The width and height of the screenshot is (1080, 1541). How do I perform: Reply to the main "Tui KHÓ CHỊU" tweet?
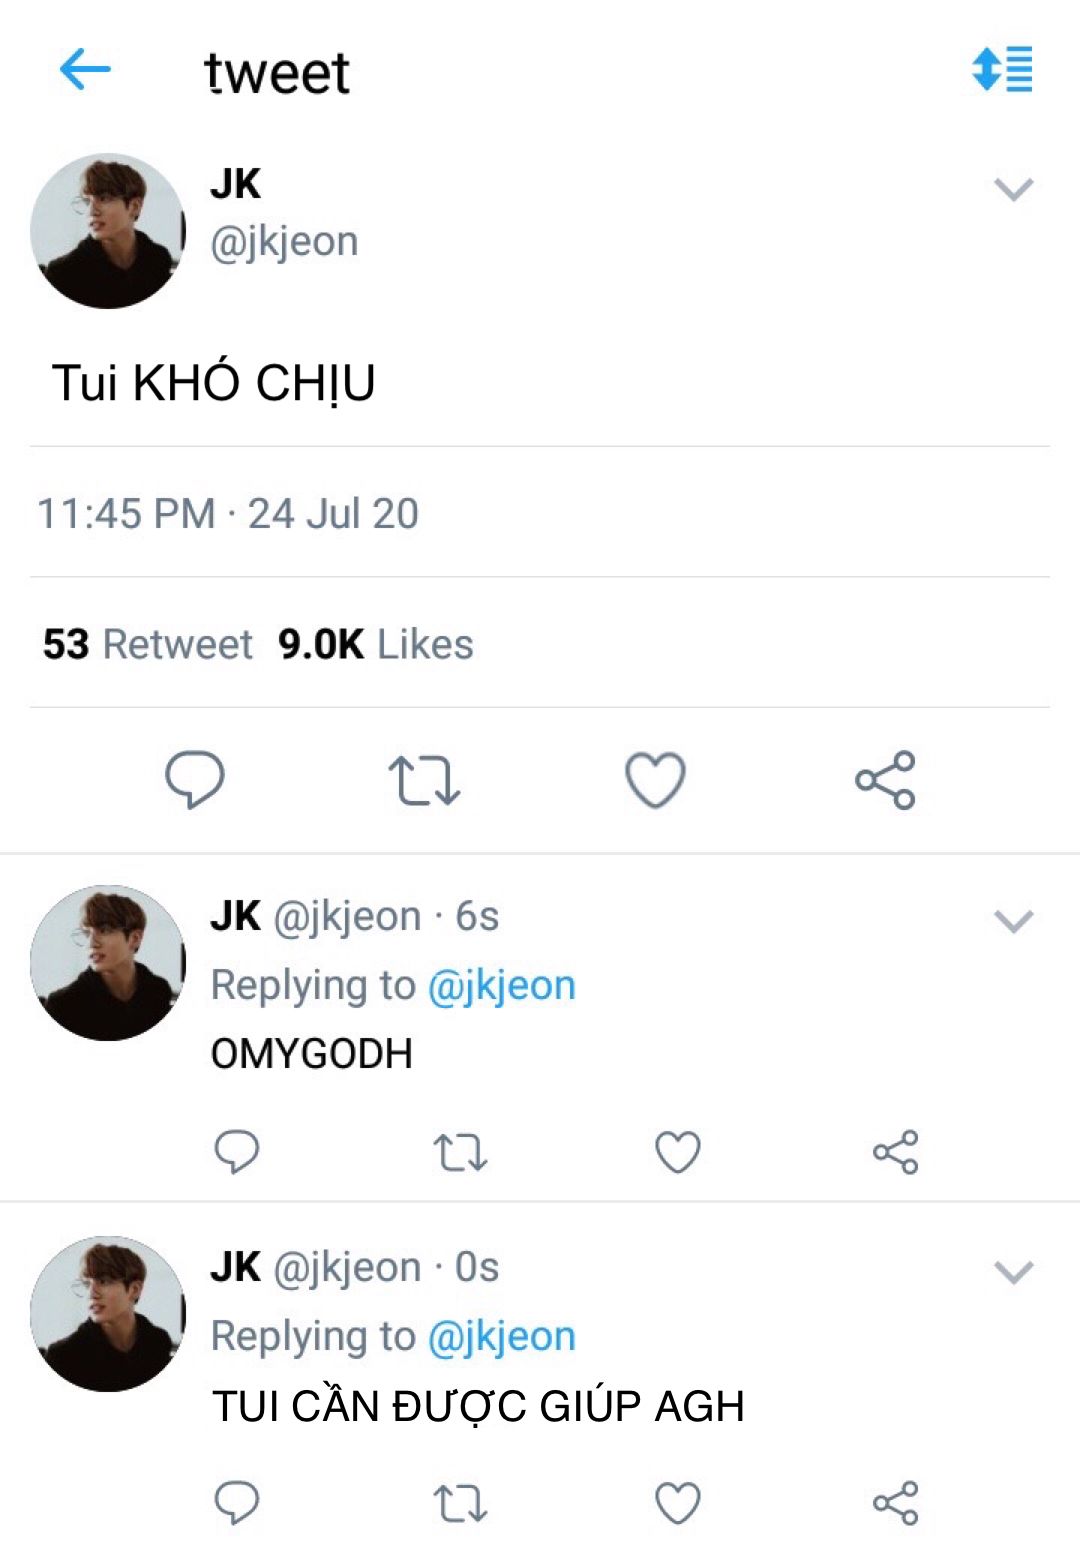[195, 779]
